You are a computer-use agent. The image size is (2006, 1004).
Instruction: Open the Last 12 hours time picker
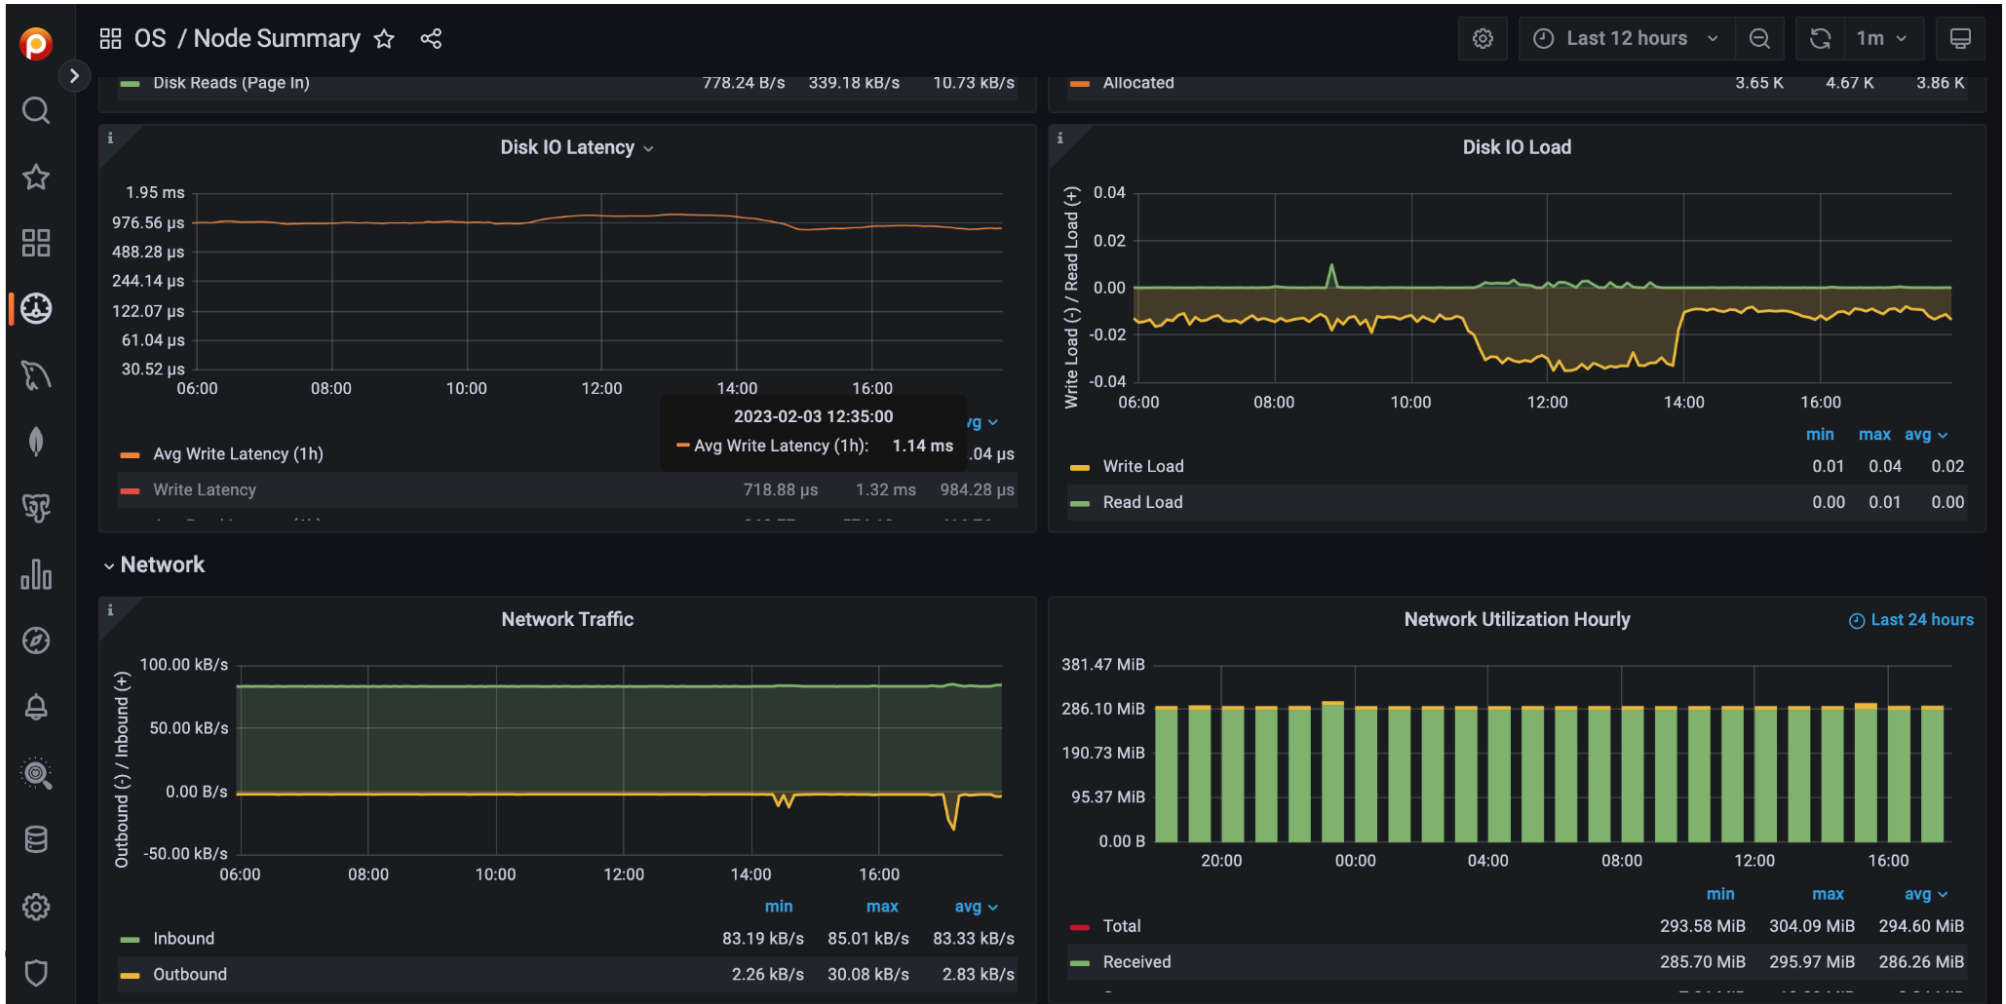[x=1627, y=39]
